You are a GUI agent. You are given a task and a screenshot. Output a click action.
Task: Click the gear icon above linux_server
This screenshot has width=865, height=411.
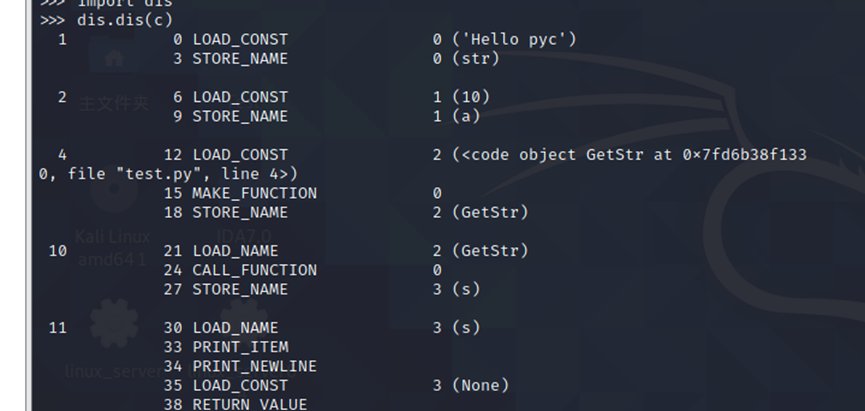(x=113, y=322)
